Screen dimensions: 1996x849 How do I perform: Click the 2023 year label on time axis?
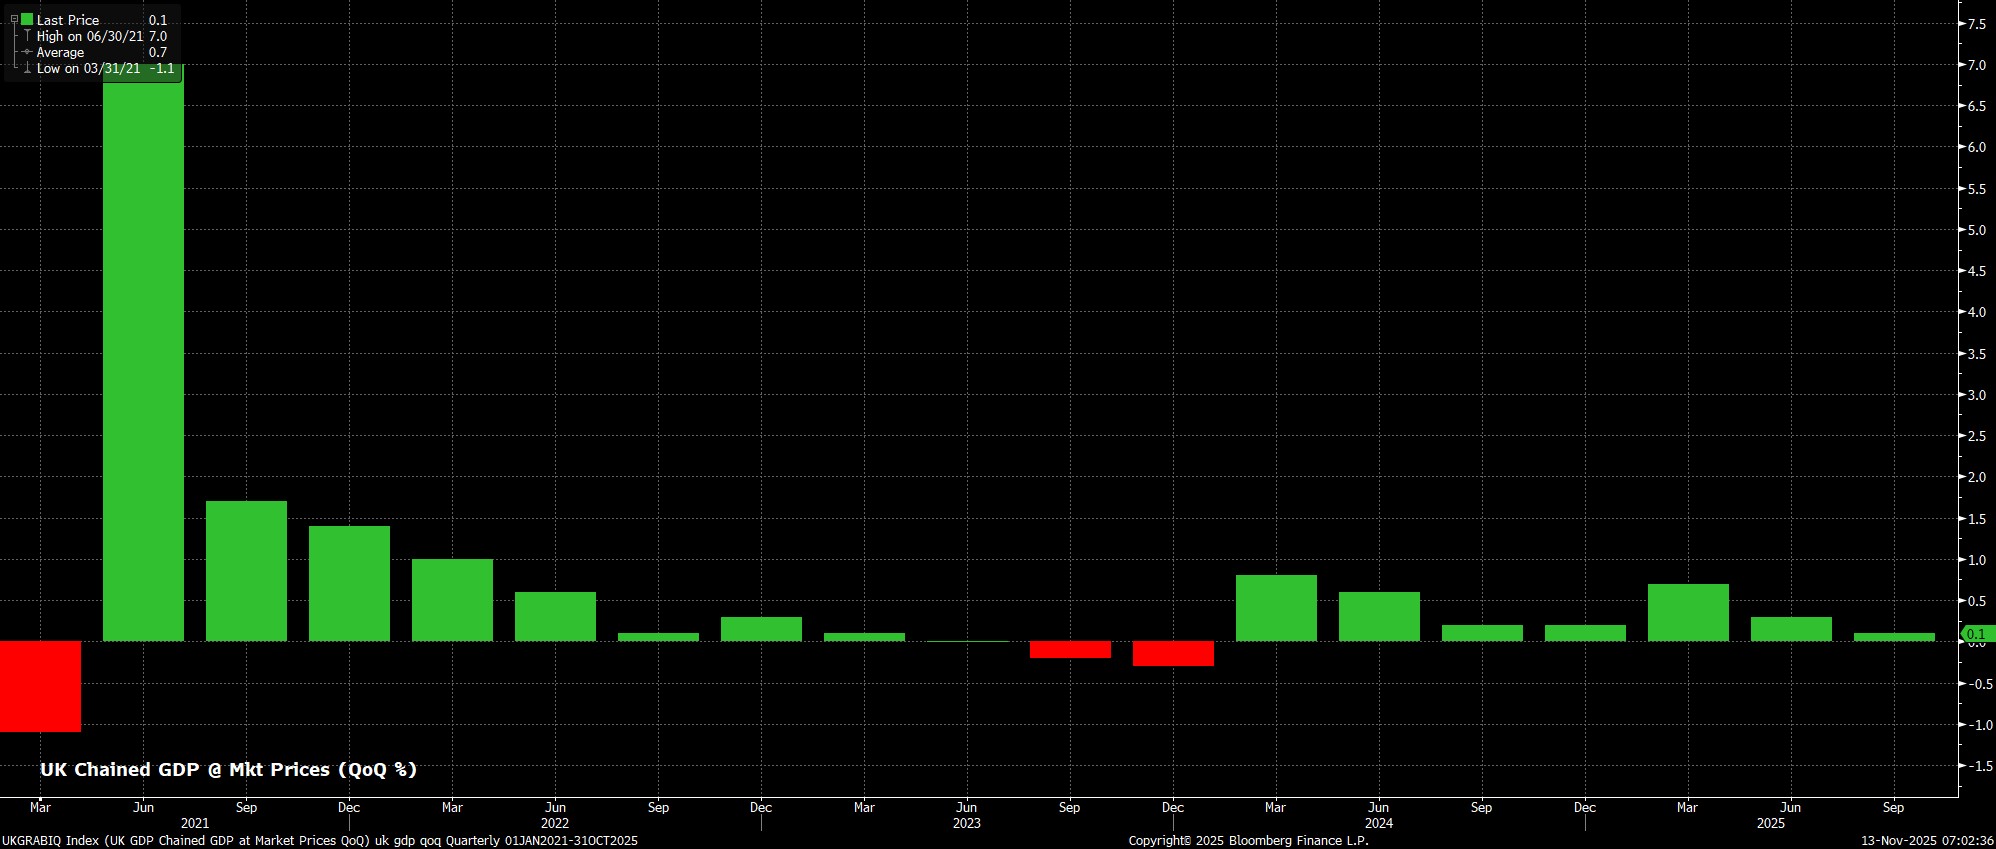(x=966, y=823)
